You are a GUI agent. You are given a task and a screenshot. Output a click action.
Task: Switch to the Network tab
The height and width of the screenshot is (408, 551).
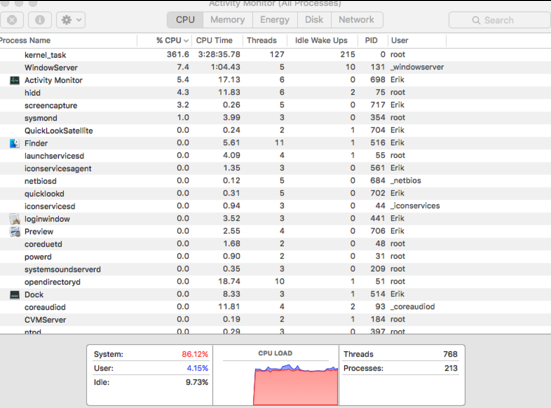356,20
